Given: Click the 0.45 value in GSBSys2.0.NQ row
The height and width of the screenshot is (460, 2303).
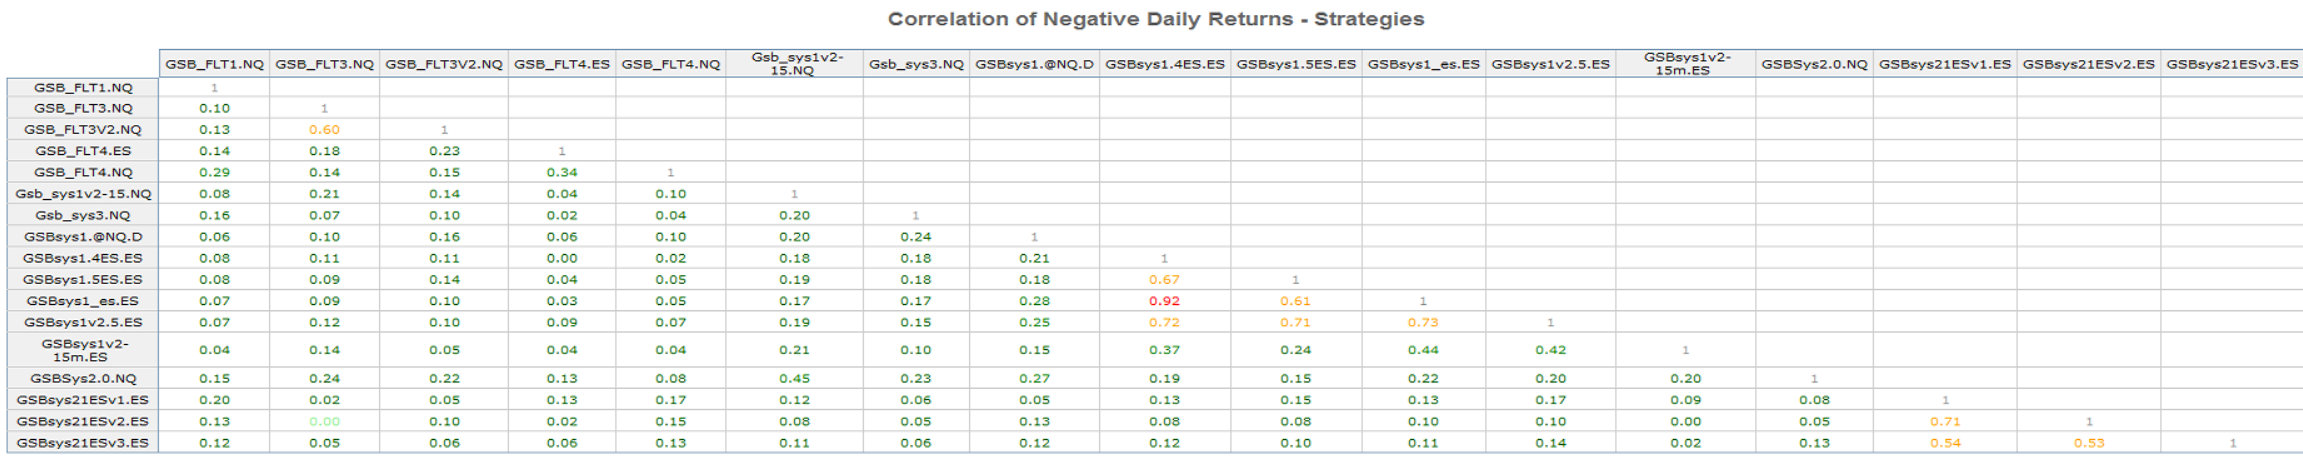Looking at the screenshot, I should click(794, 379).
